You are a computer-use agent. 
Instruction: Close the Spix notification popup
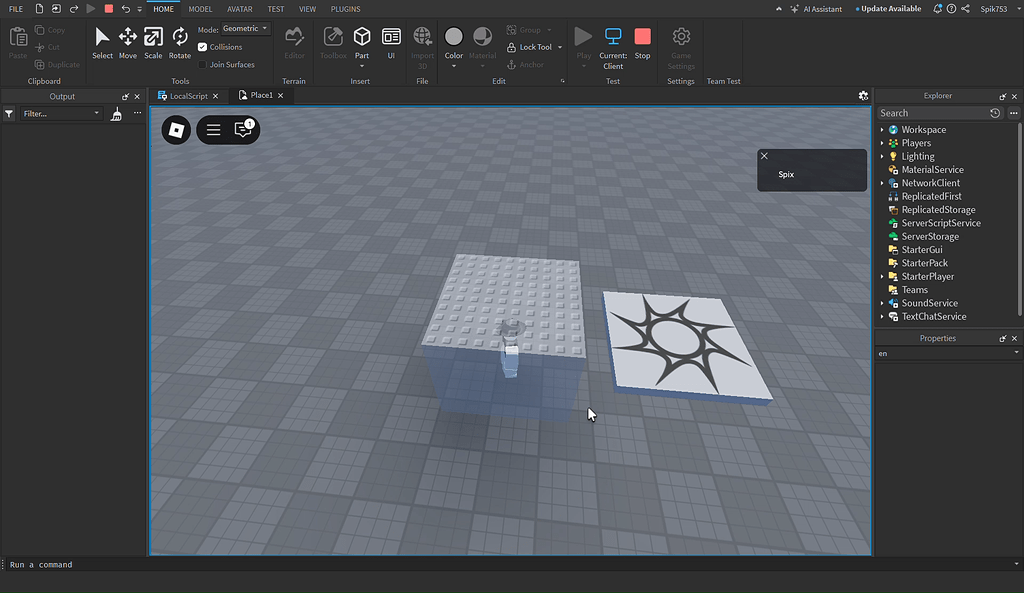tap(764, 156)
